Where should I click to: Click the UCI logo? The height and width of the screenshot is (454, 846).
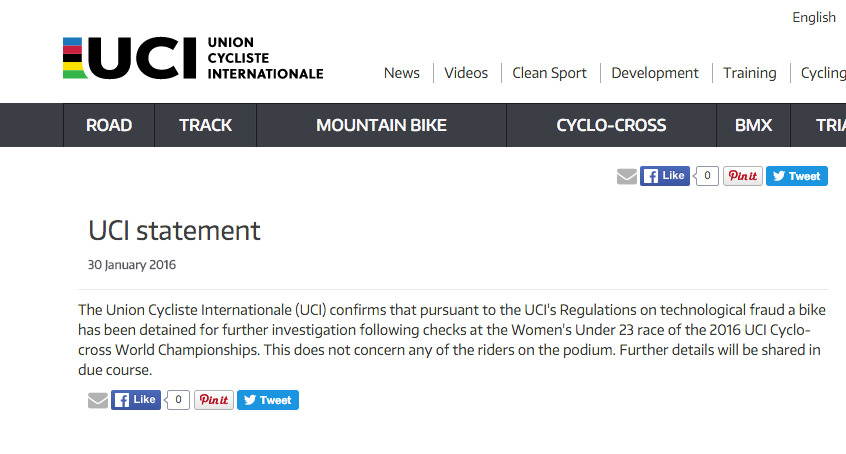(192, 59)
